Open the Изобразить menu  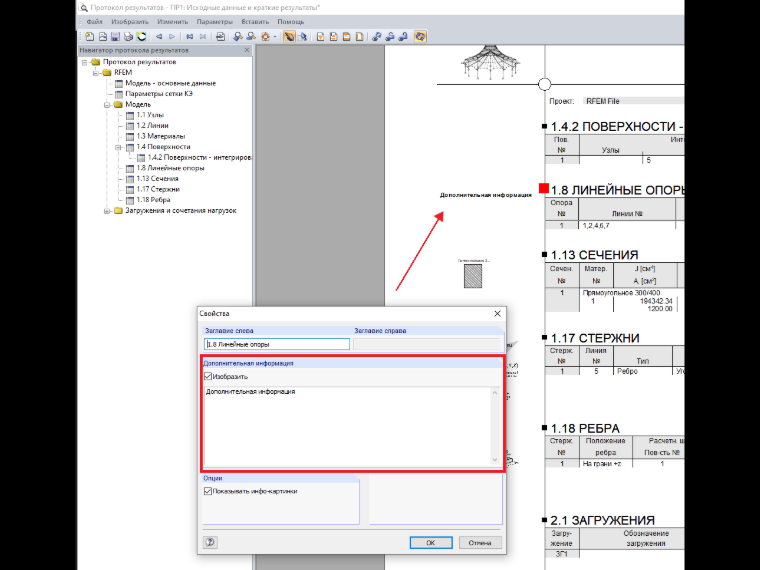(130, 22)
